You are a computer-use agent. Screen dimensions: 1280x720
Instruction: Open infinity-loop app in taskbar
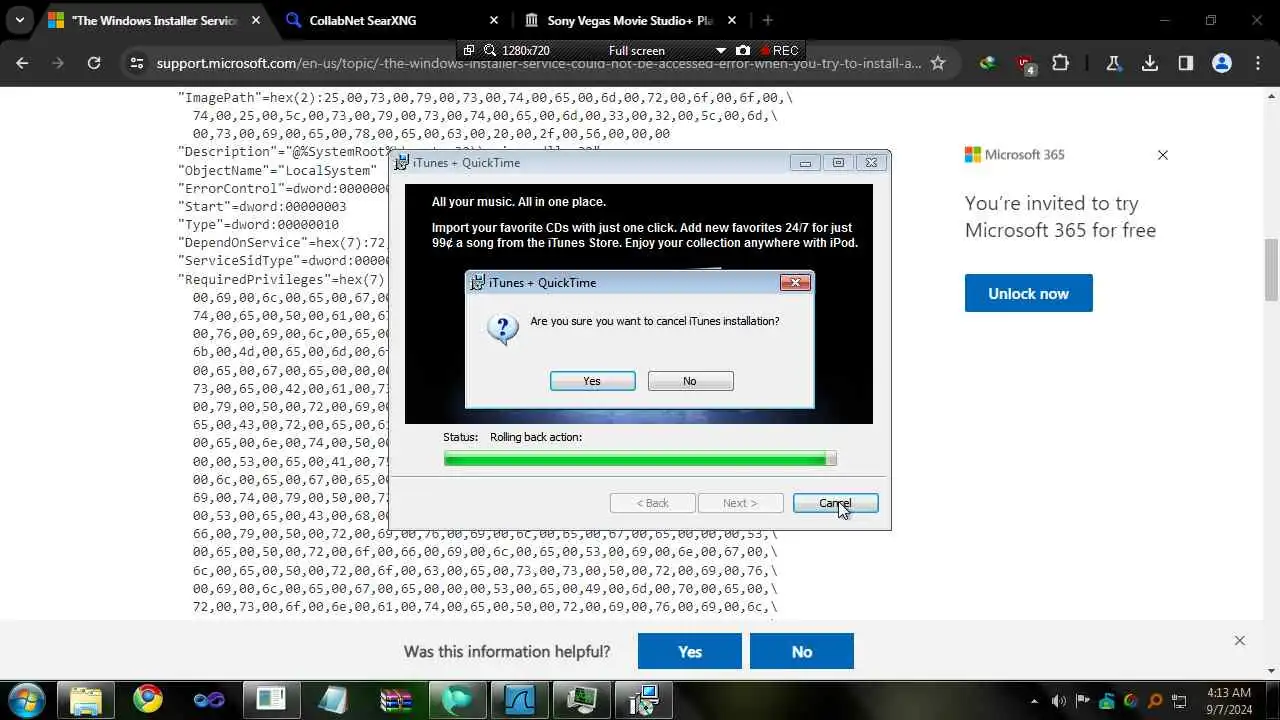click(x=210, y=699)
